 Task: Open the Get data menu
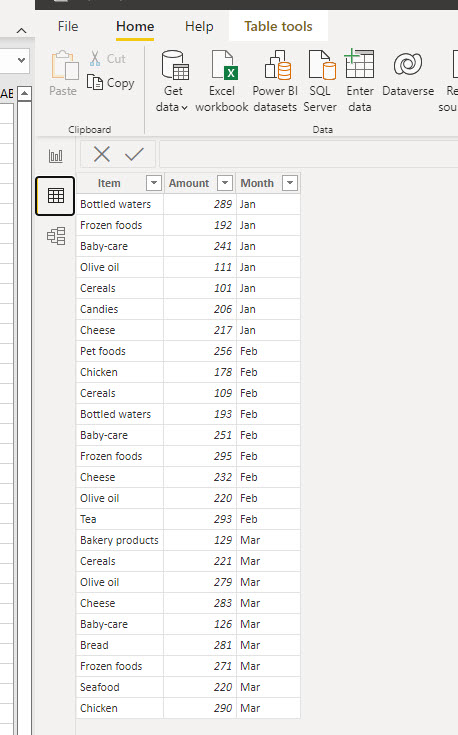click(x=172, y=81)
